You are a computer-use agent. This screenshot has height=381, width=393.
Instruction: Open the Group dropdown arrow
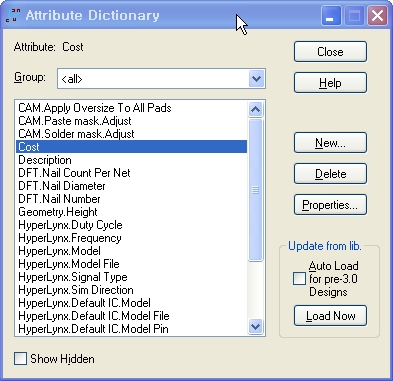(x=256, y=79)
